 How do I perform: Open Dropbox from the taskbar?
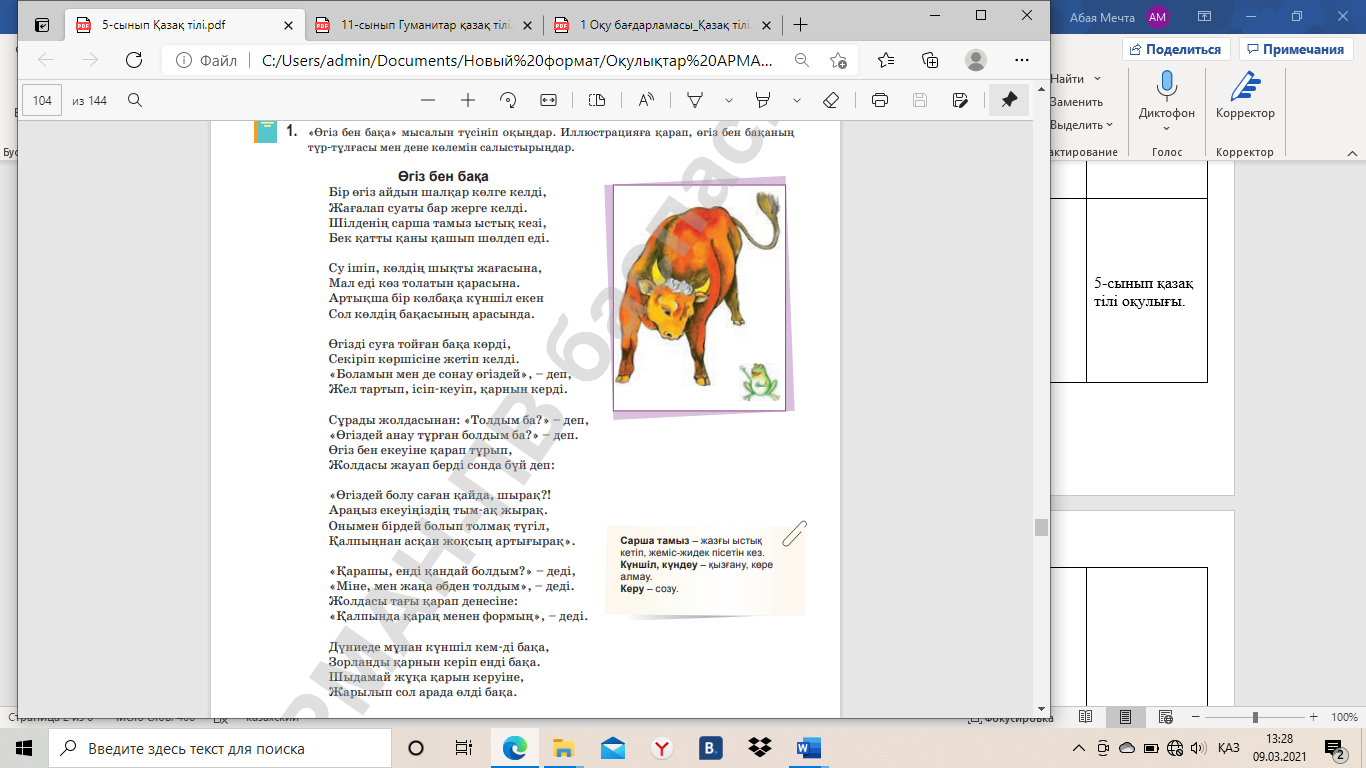point(760,748)
